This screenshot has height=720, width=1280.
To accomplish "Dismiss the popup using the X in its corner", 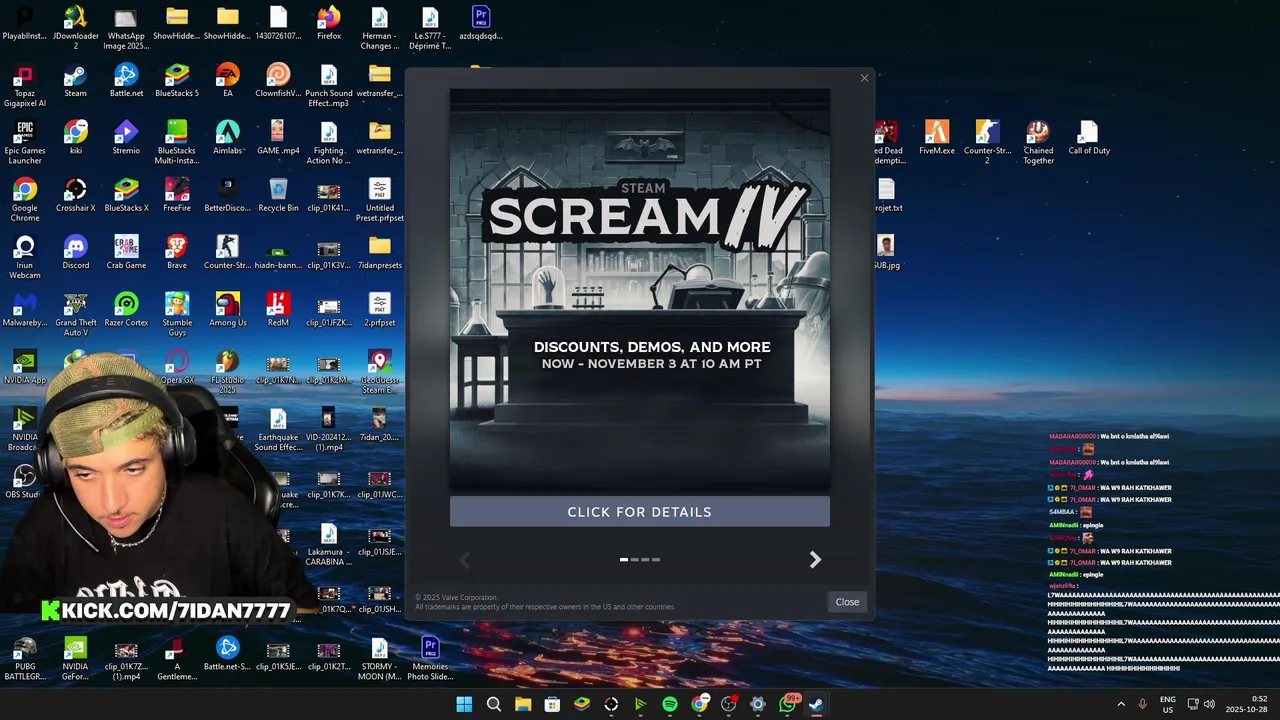I will click(864, 78).
